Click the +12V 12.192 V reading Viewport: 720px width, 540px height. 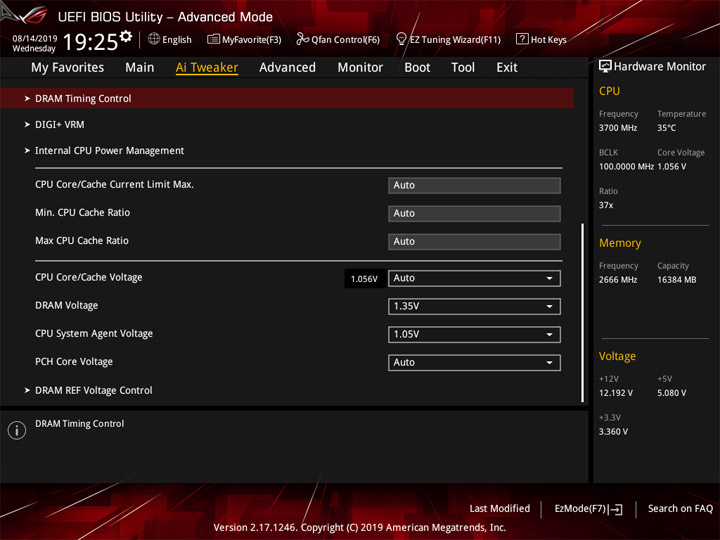pyautogui.click(x=616, y=393)
